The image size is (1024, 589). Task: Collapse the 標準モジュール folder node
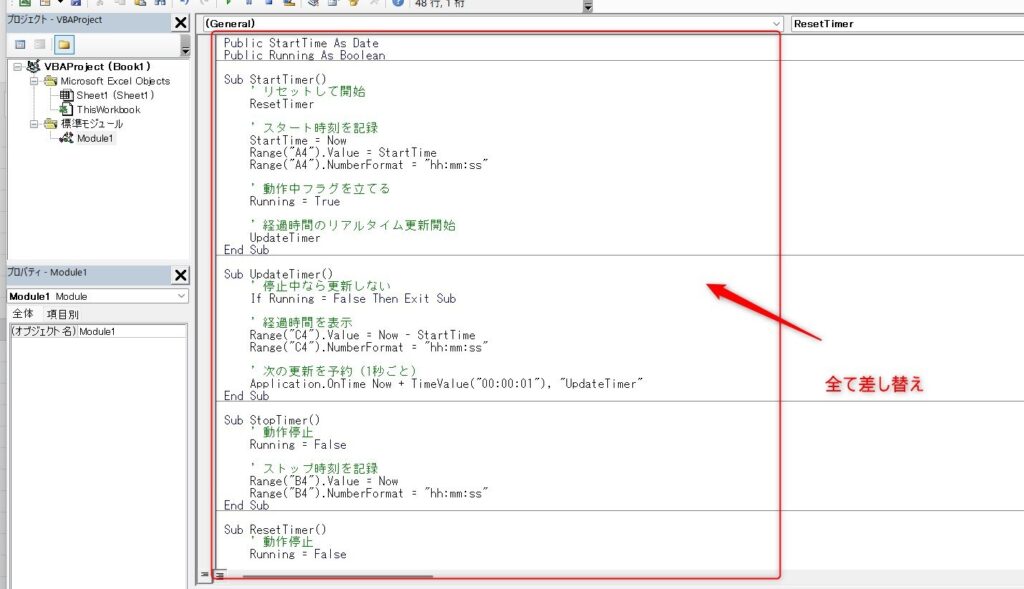point(34,123)
